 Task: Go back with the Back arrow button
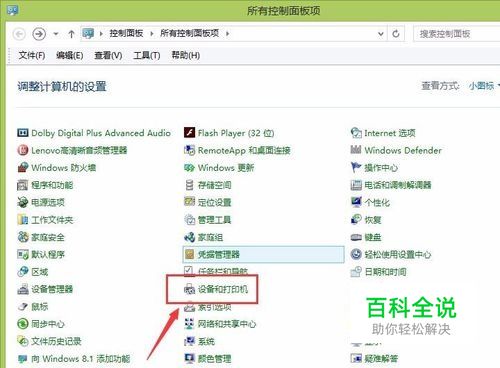click(x=19, y=34)
